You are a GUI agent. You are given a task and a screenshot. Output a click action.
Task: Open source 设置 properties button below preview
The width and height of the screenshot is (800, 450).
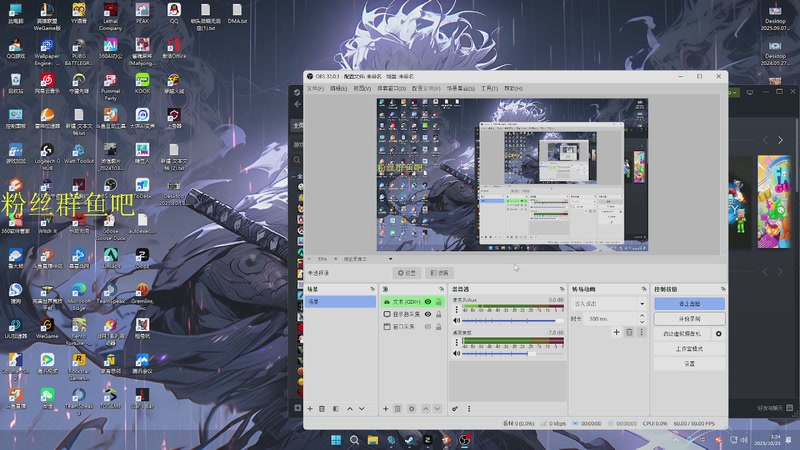click(407, 273)
